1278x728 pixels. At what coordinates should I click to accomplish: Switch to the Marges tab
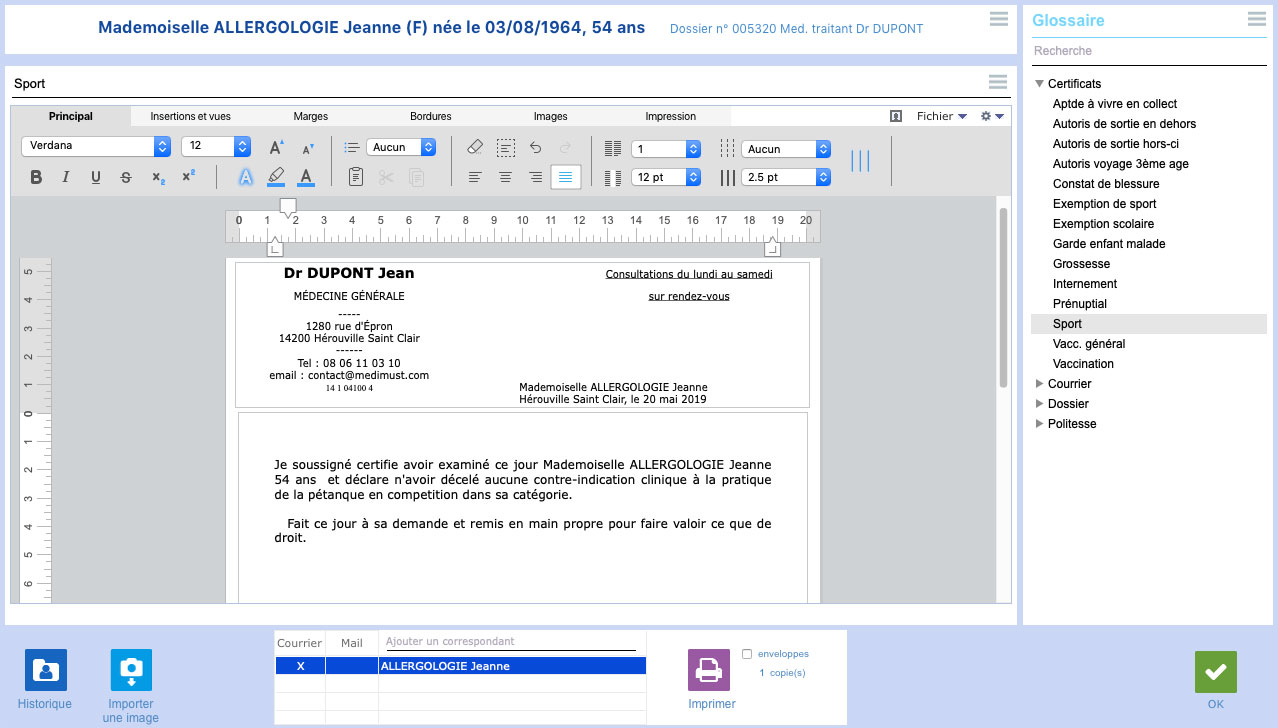[310, 116]
